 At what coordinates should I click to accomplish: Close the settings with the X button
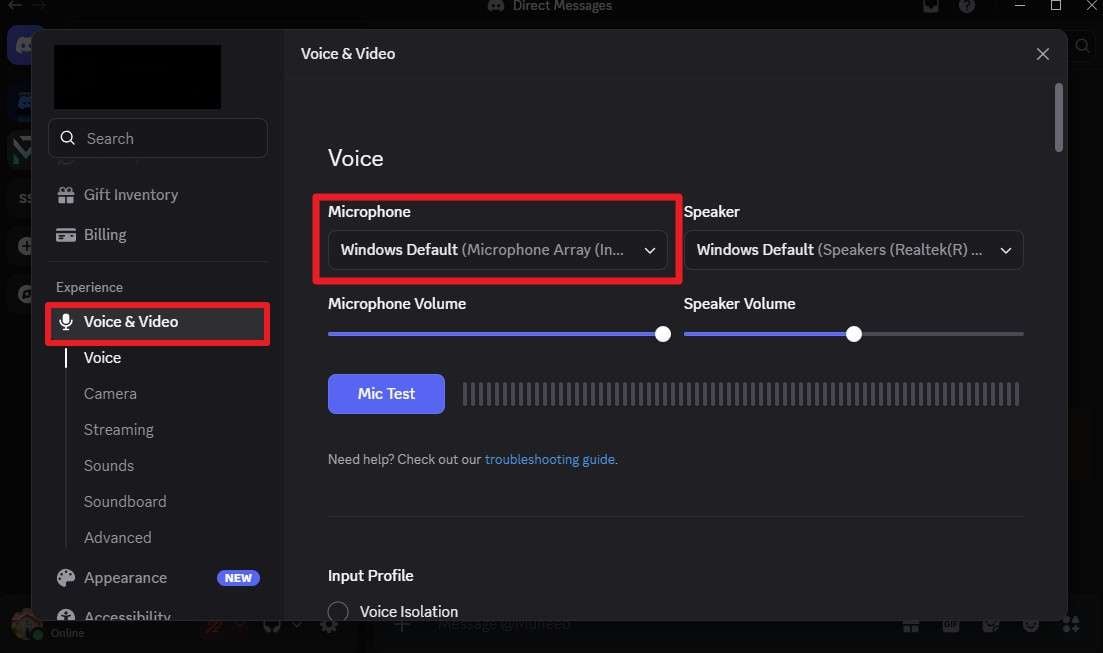click(x=1043, y=54)
